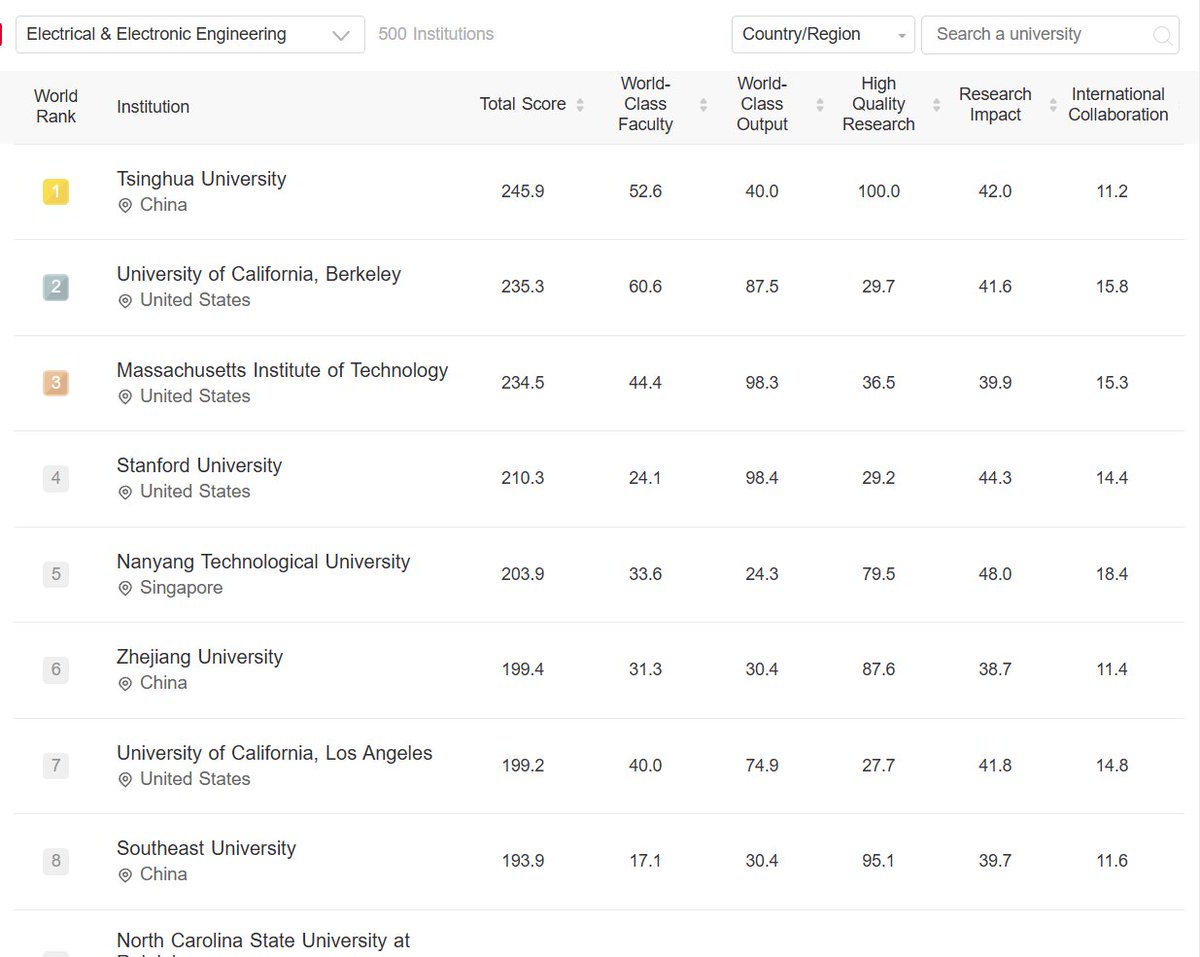Click the World-Class Output column header
Viewport: 1200px width, 957px height.
762,104
